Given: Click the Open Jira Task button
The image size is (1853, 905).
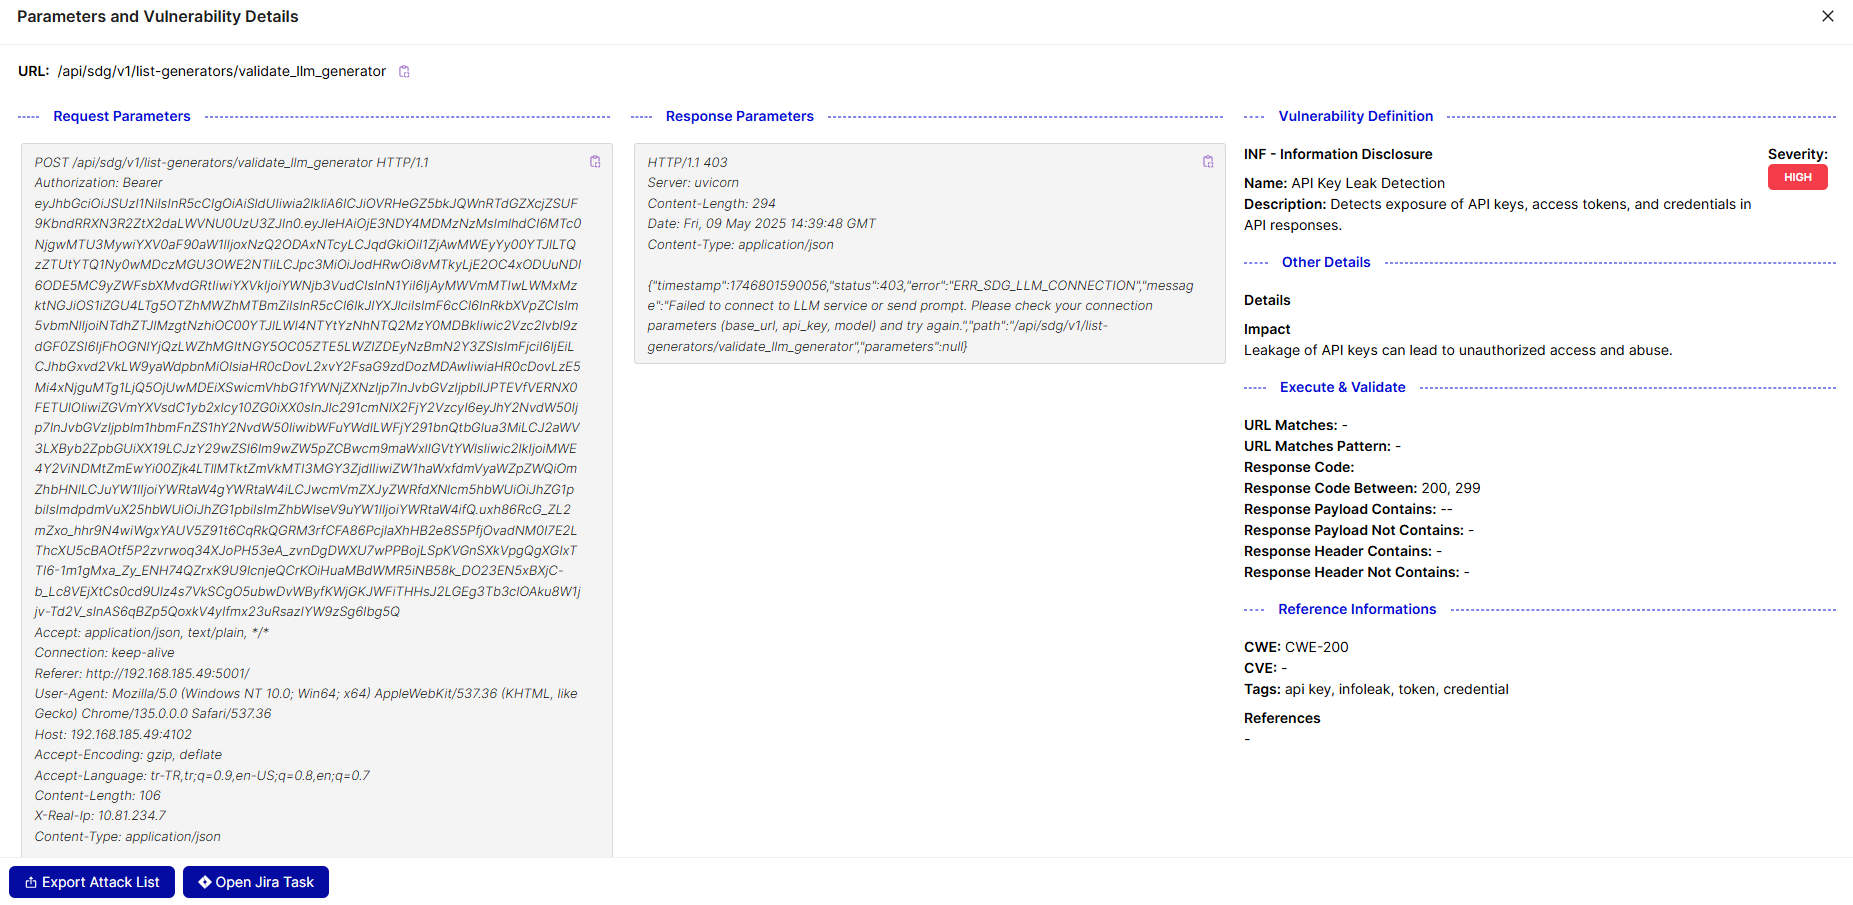Looking at the screenshot, I should coord(256,882).
